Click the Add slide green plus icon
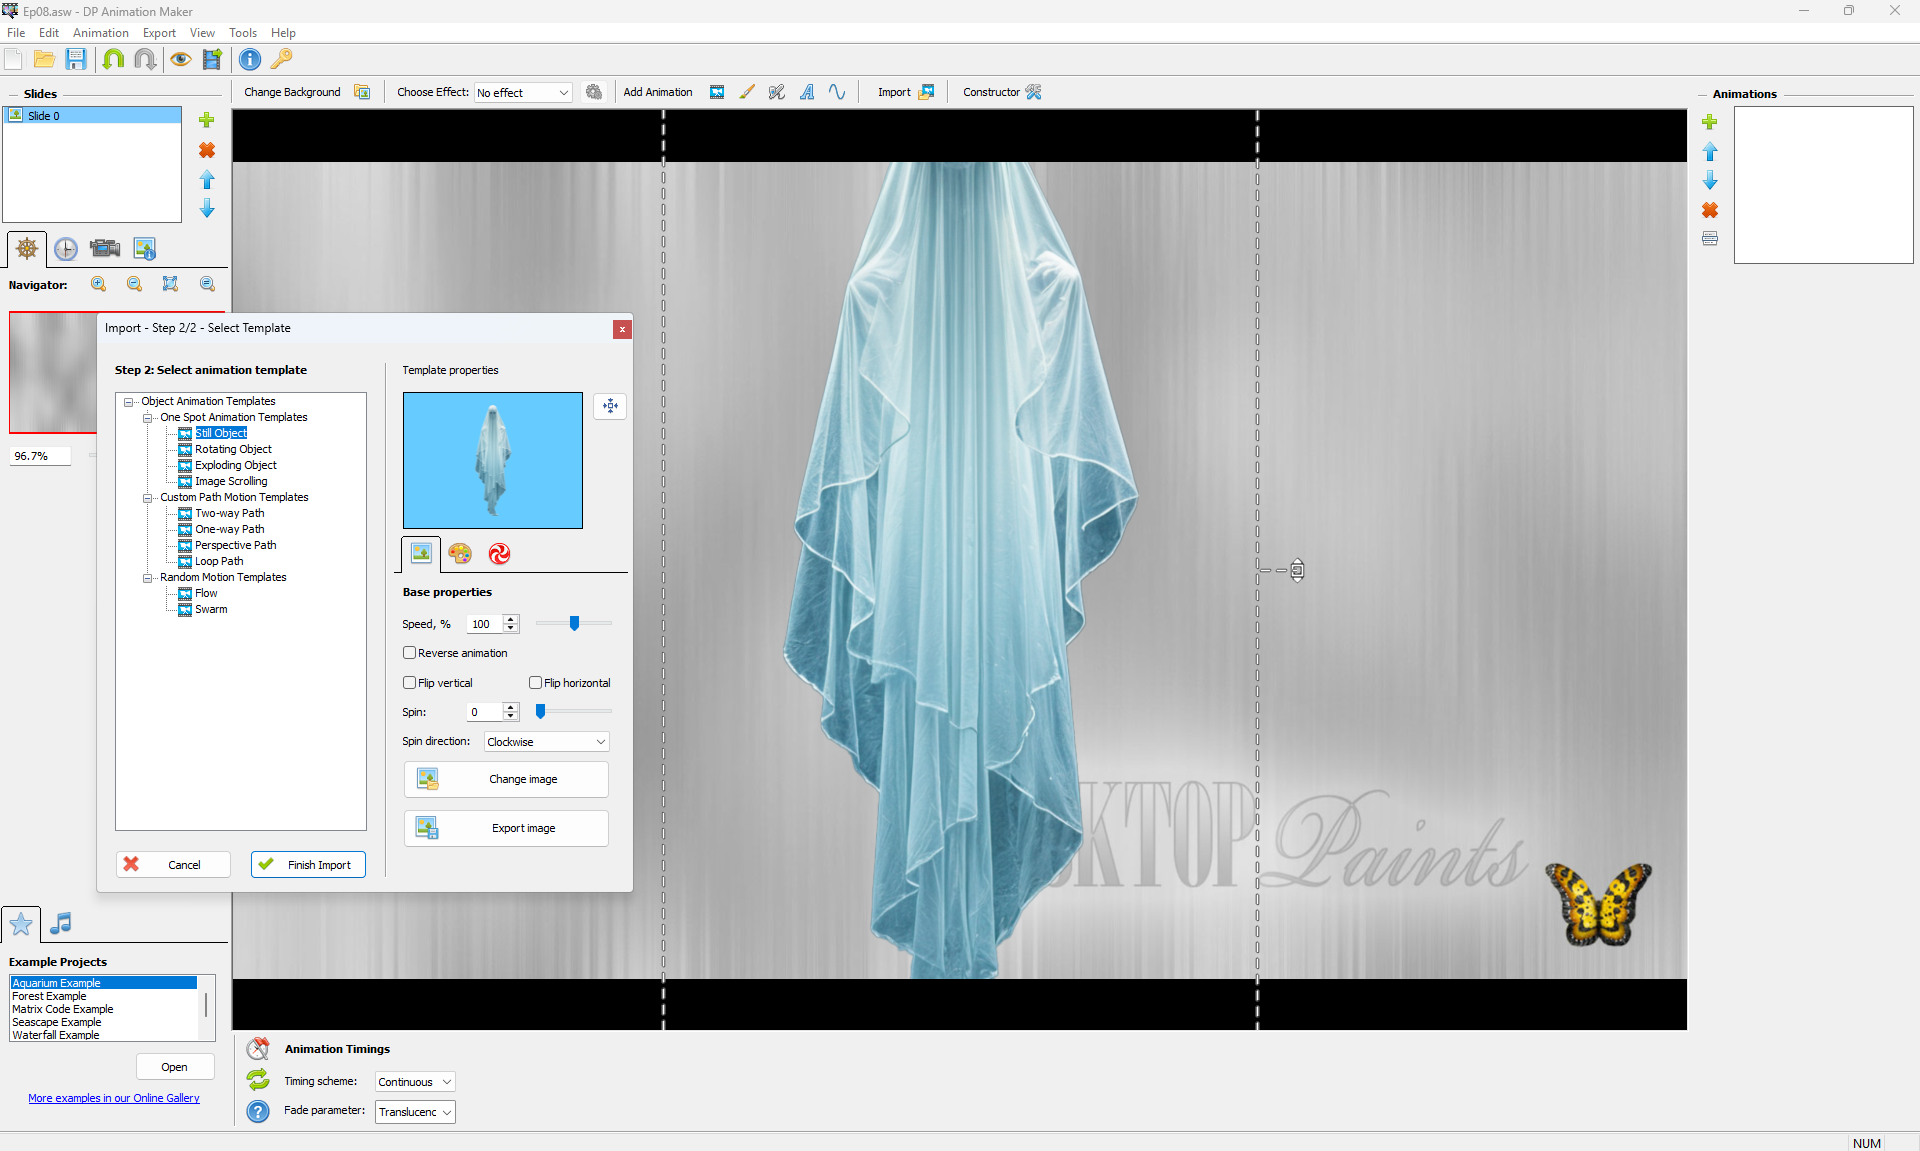1920x1151 pixels. 207,120
